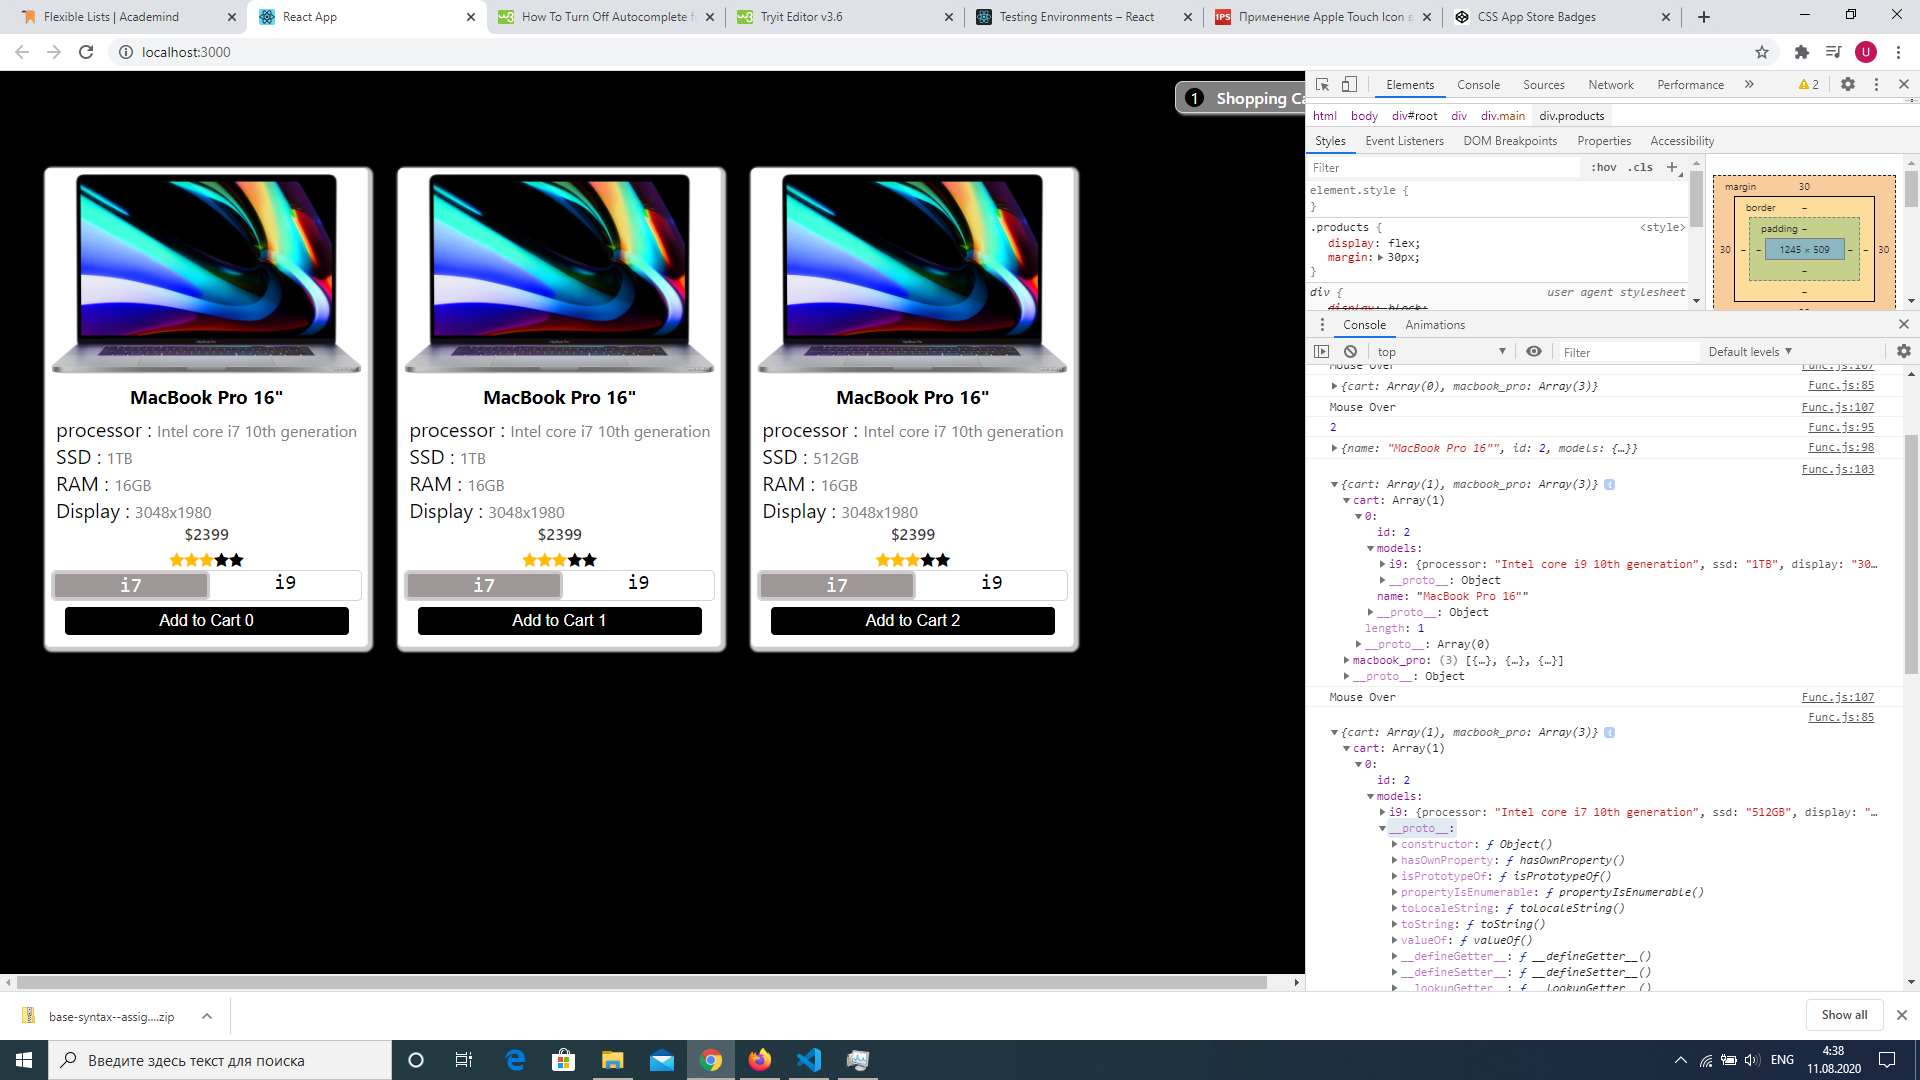Screen dimensions: 1920x1080
Task: Bookmark this page with star icon
Action: click(1762, 52)
